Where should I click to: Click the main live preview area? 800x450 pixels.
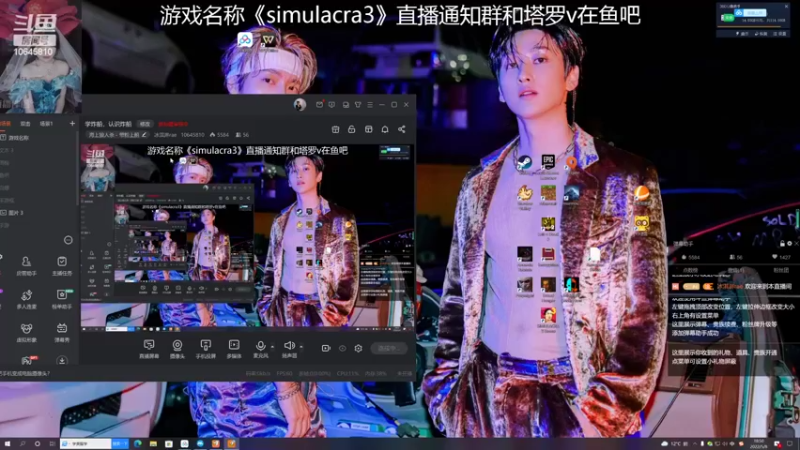pyautogui.click(x=247, y=236)
